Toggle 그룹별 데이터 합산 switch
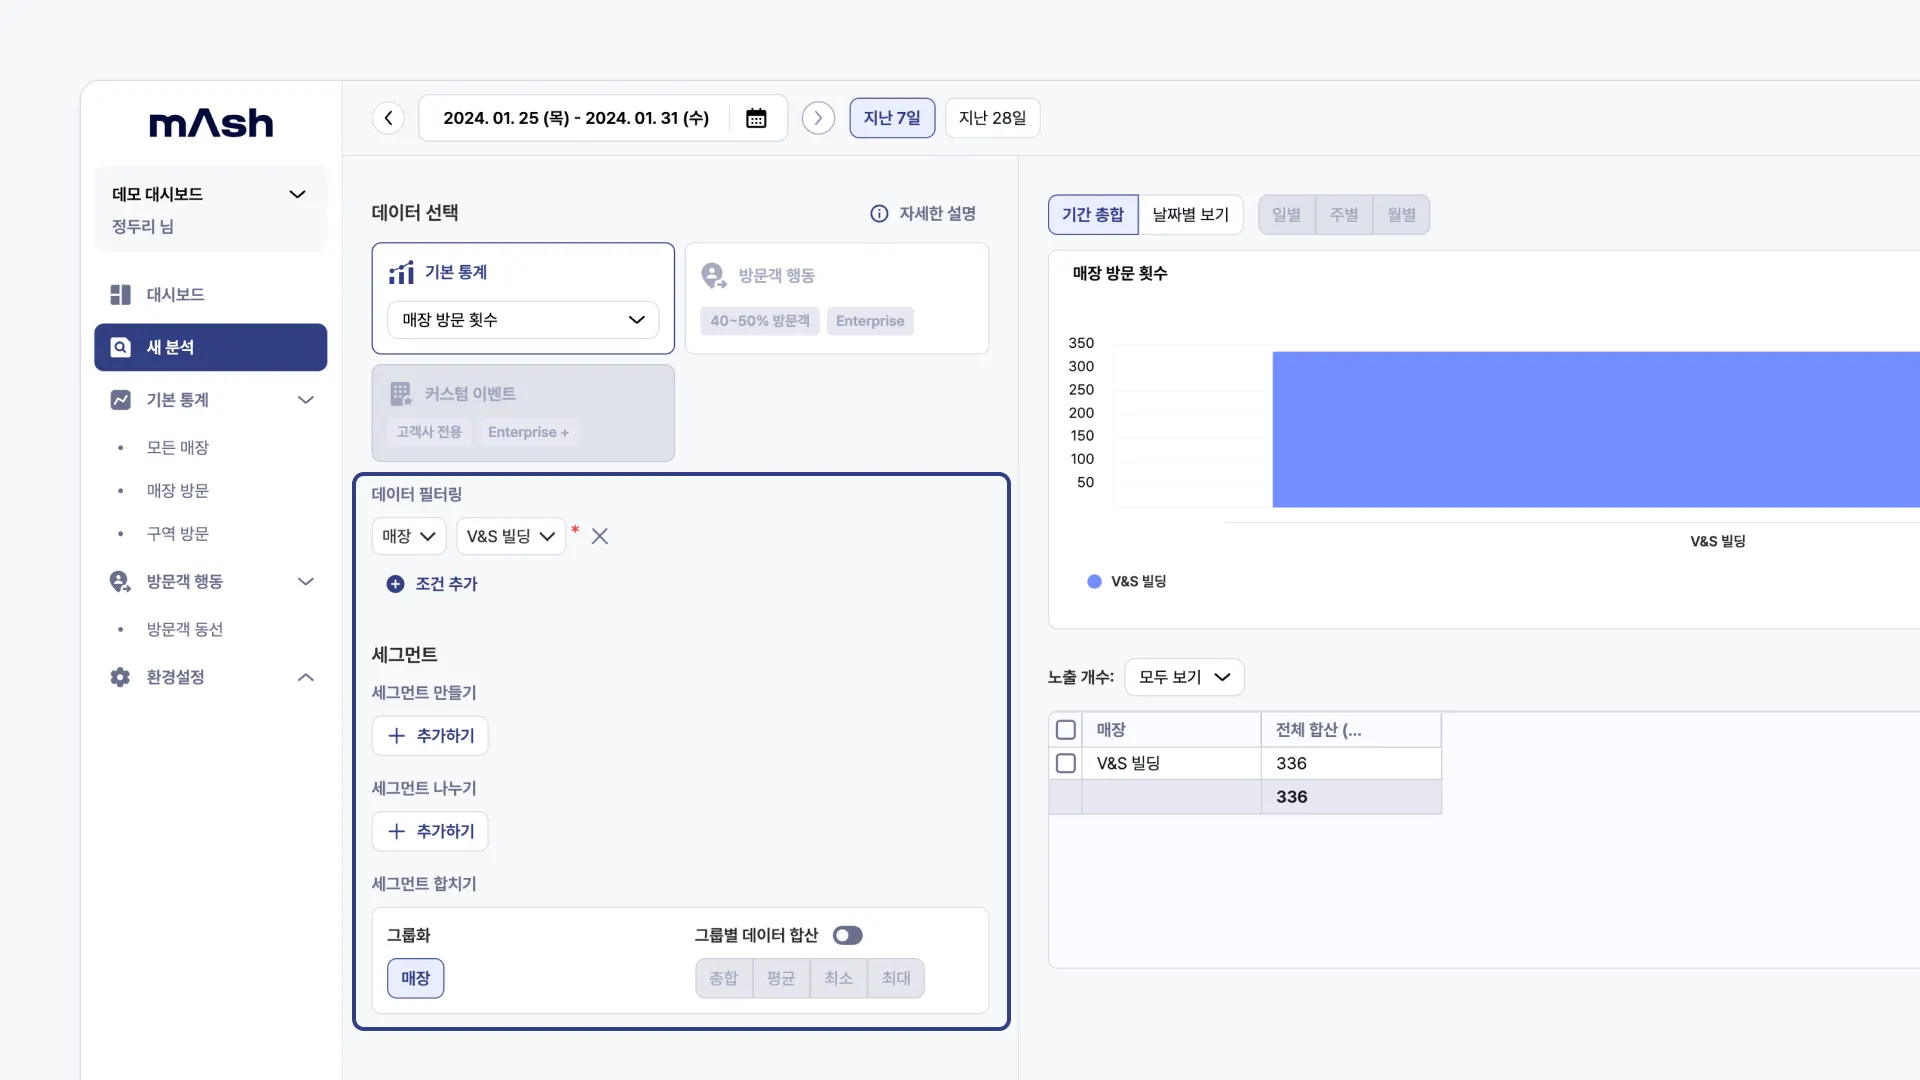Screen dimensions: 1920x1080 (x=847, y=935)
